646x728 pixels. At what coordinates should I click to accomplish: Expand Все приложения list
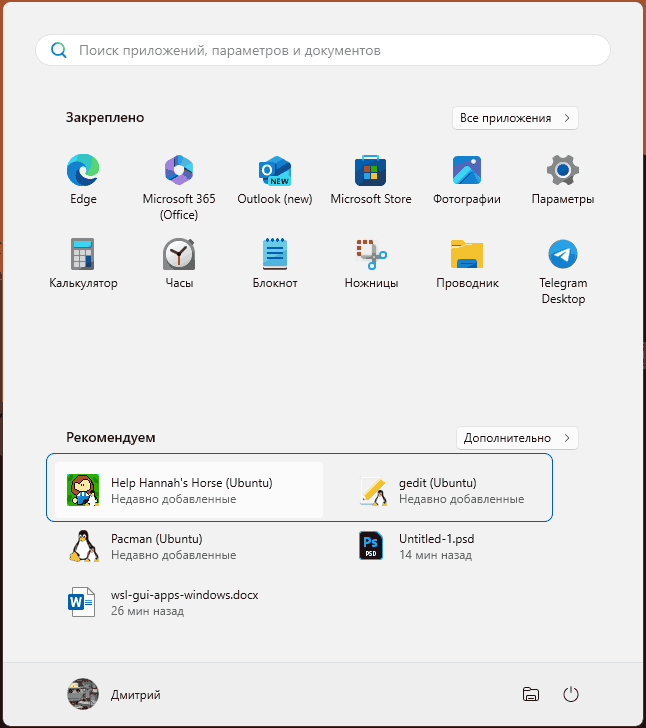pyautogui.click(x=515, y=118)
